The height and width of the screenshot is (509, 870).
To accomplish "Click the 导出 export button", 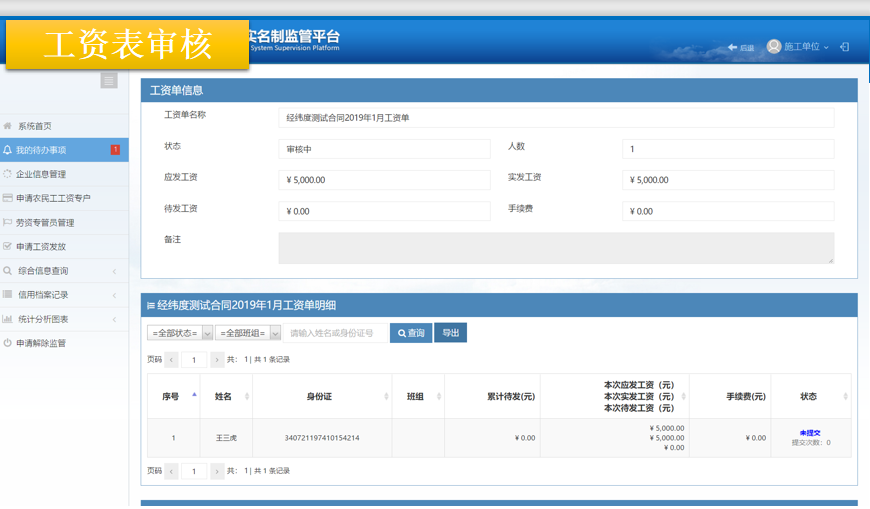I will 451,333.
